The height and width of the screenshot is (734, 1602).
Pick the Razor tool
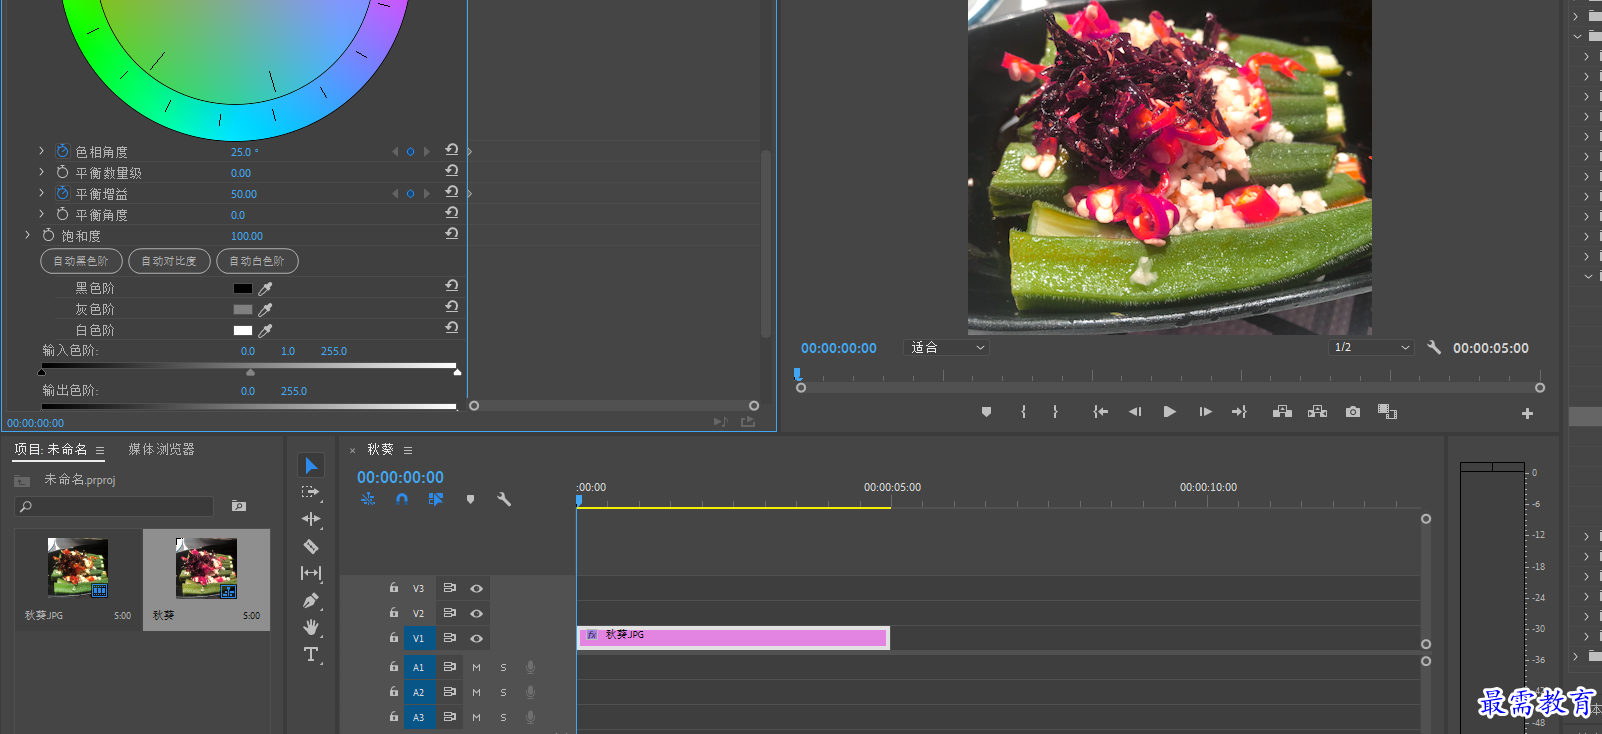pyautogui.click(x=311, y=546)
